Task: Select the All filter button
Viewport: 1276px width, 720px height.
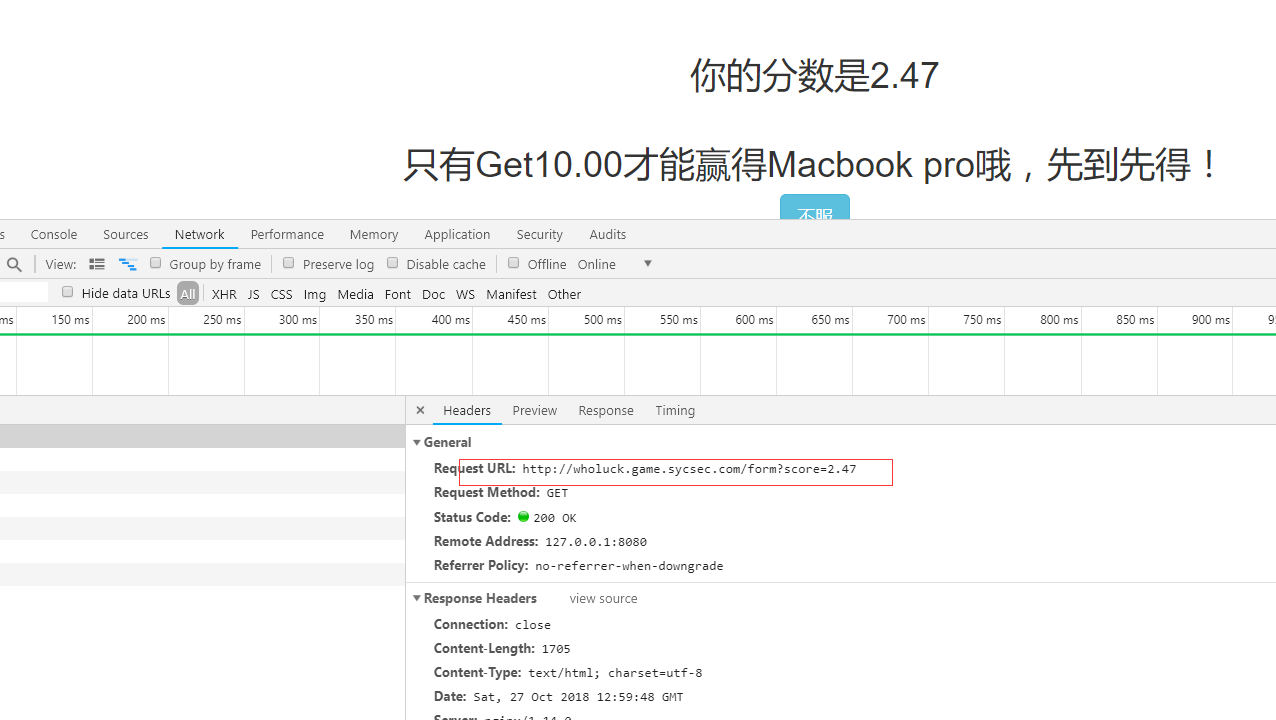Action: pyautogui.click(x=188, y=293)
